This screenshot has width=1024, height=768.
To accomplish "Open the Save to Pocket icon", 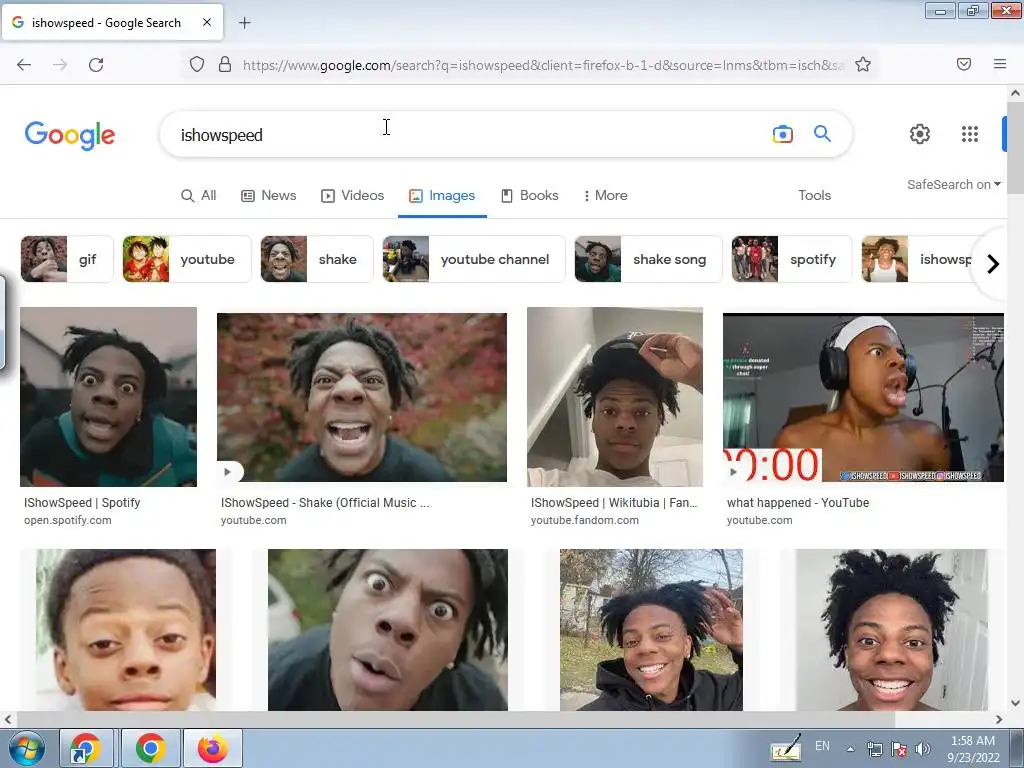I will [963, 64].
